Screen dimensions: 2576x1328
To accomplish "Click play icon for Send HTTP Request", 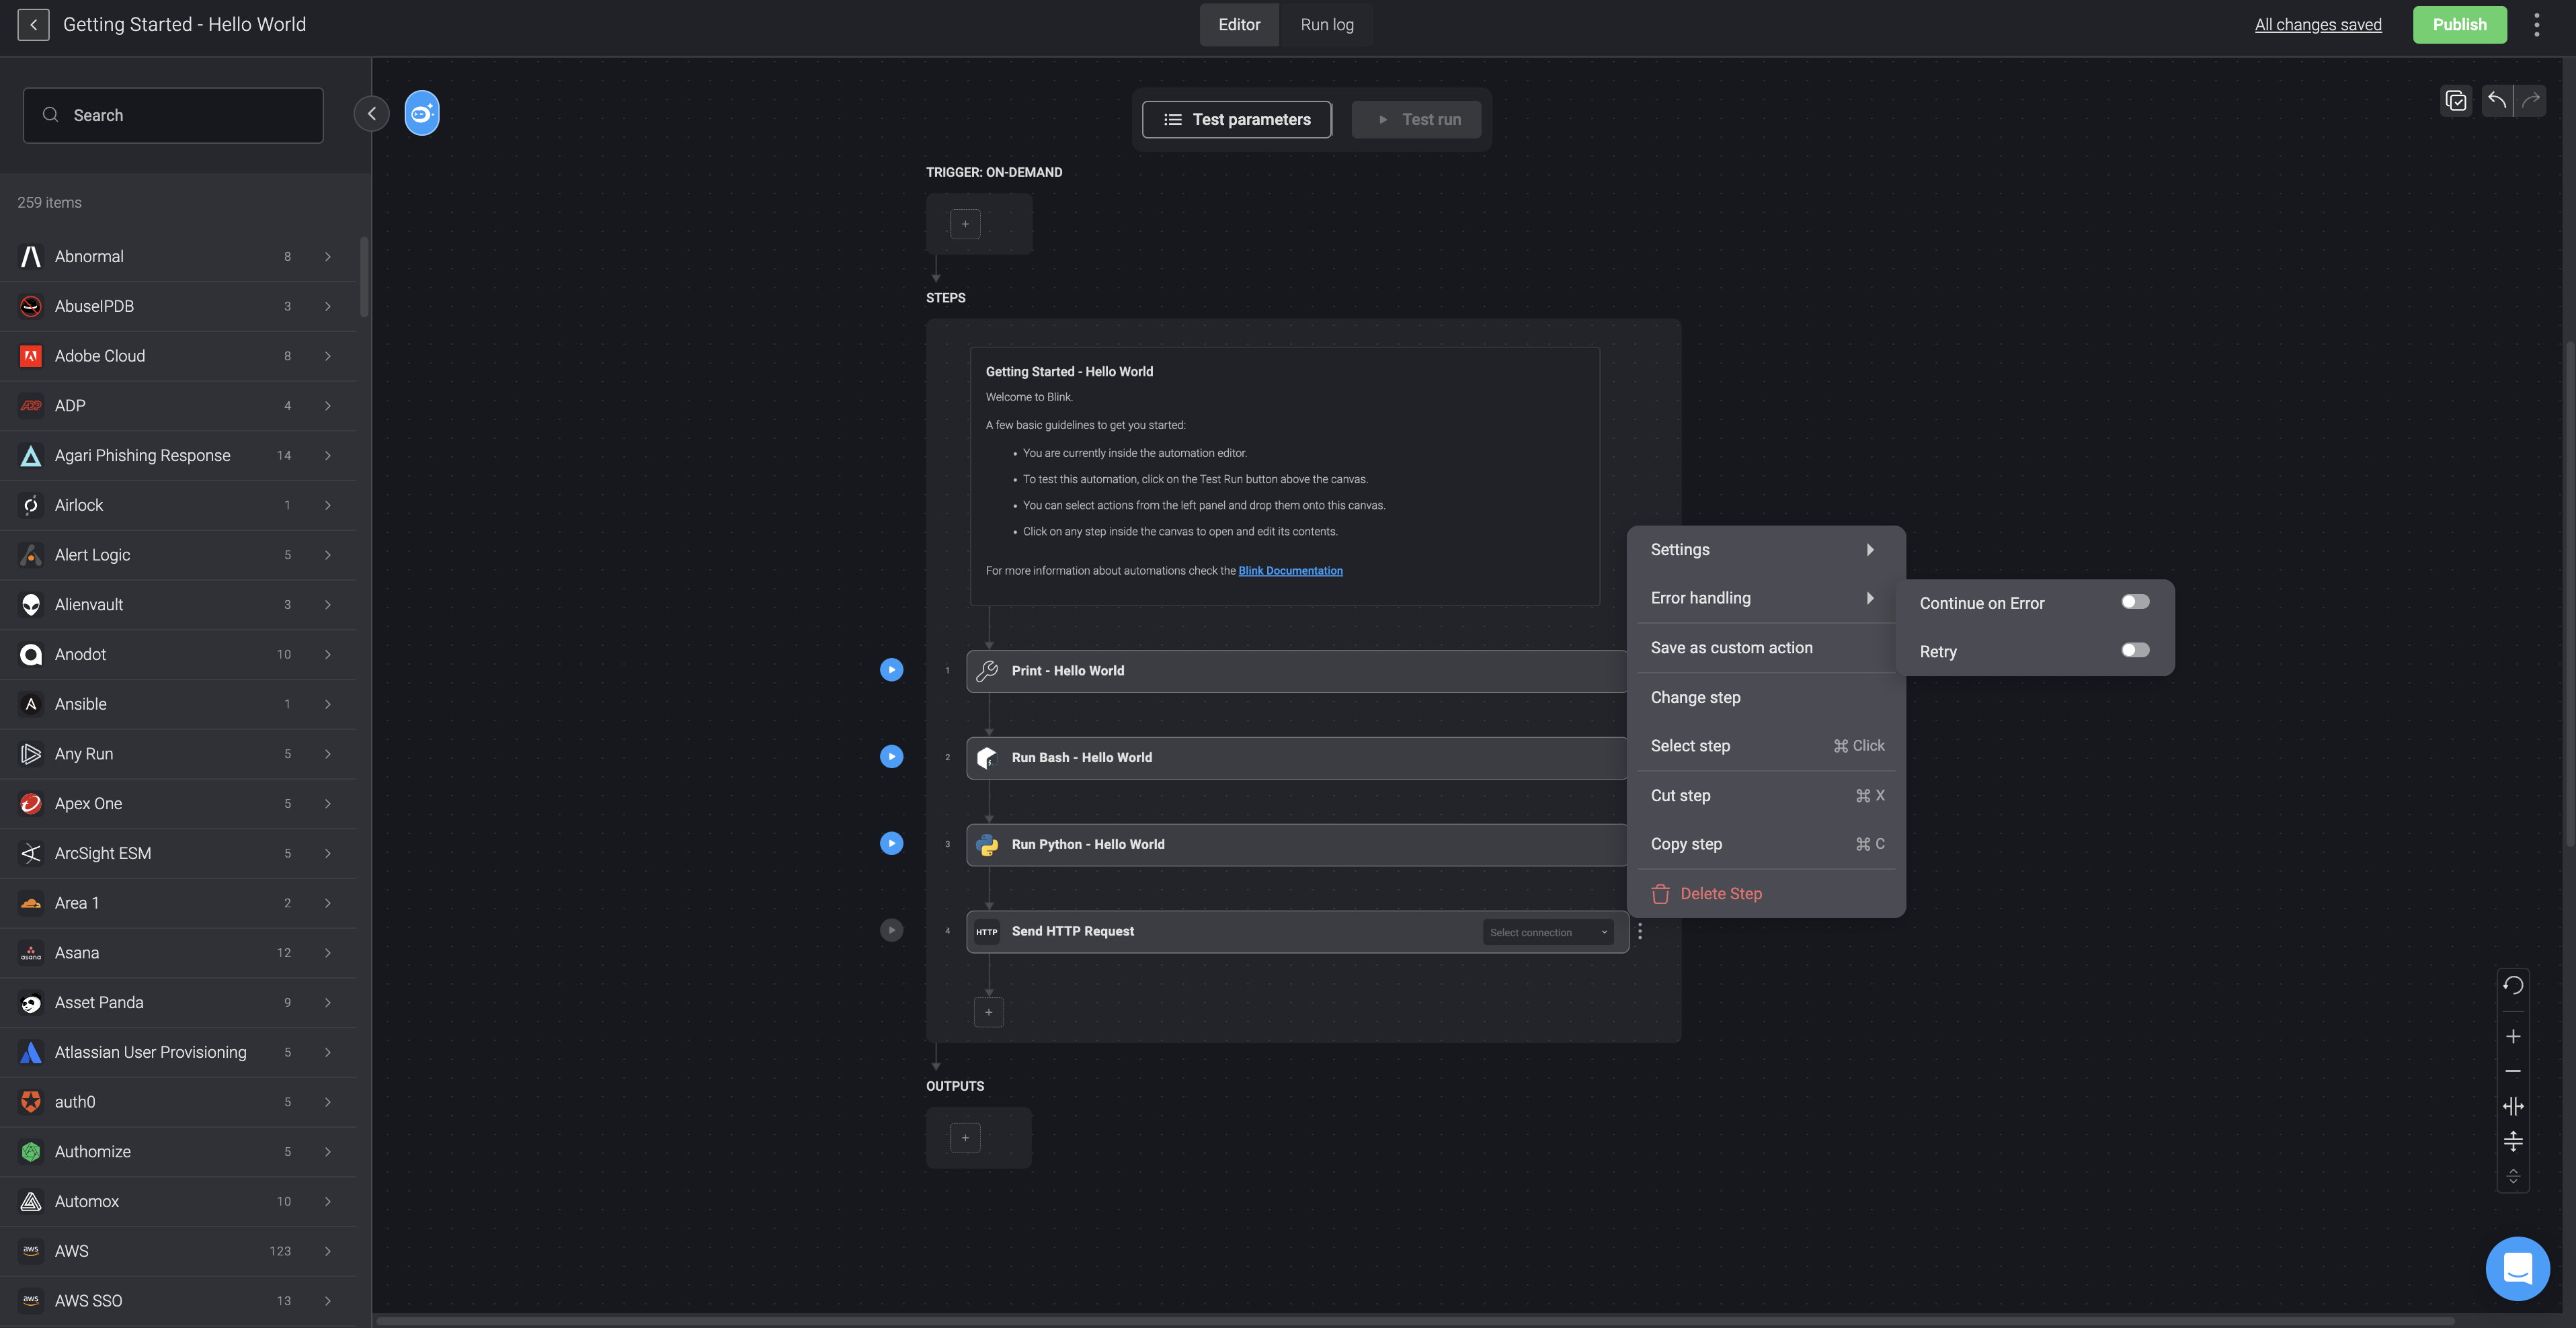I will point(891,931).
